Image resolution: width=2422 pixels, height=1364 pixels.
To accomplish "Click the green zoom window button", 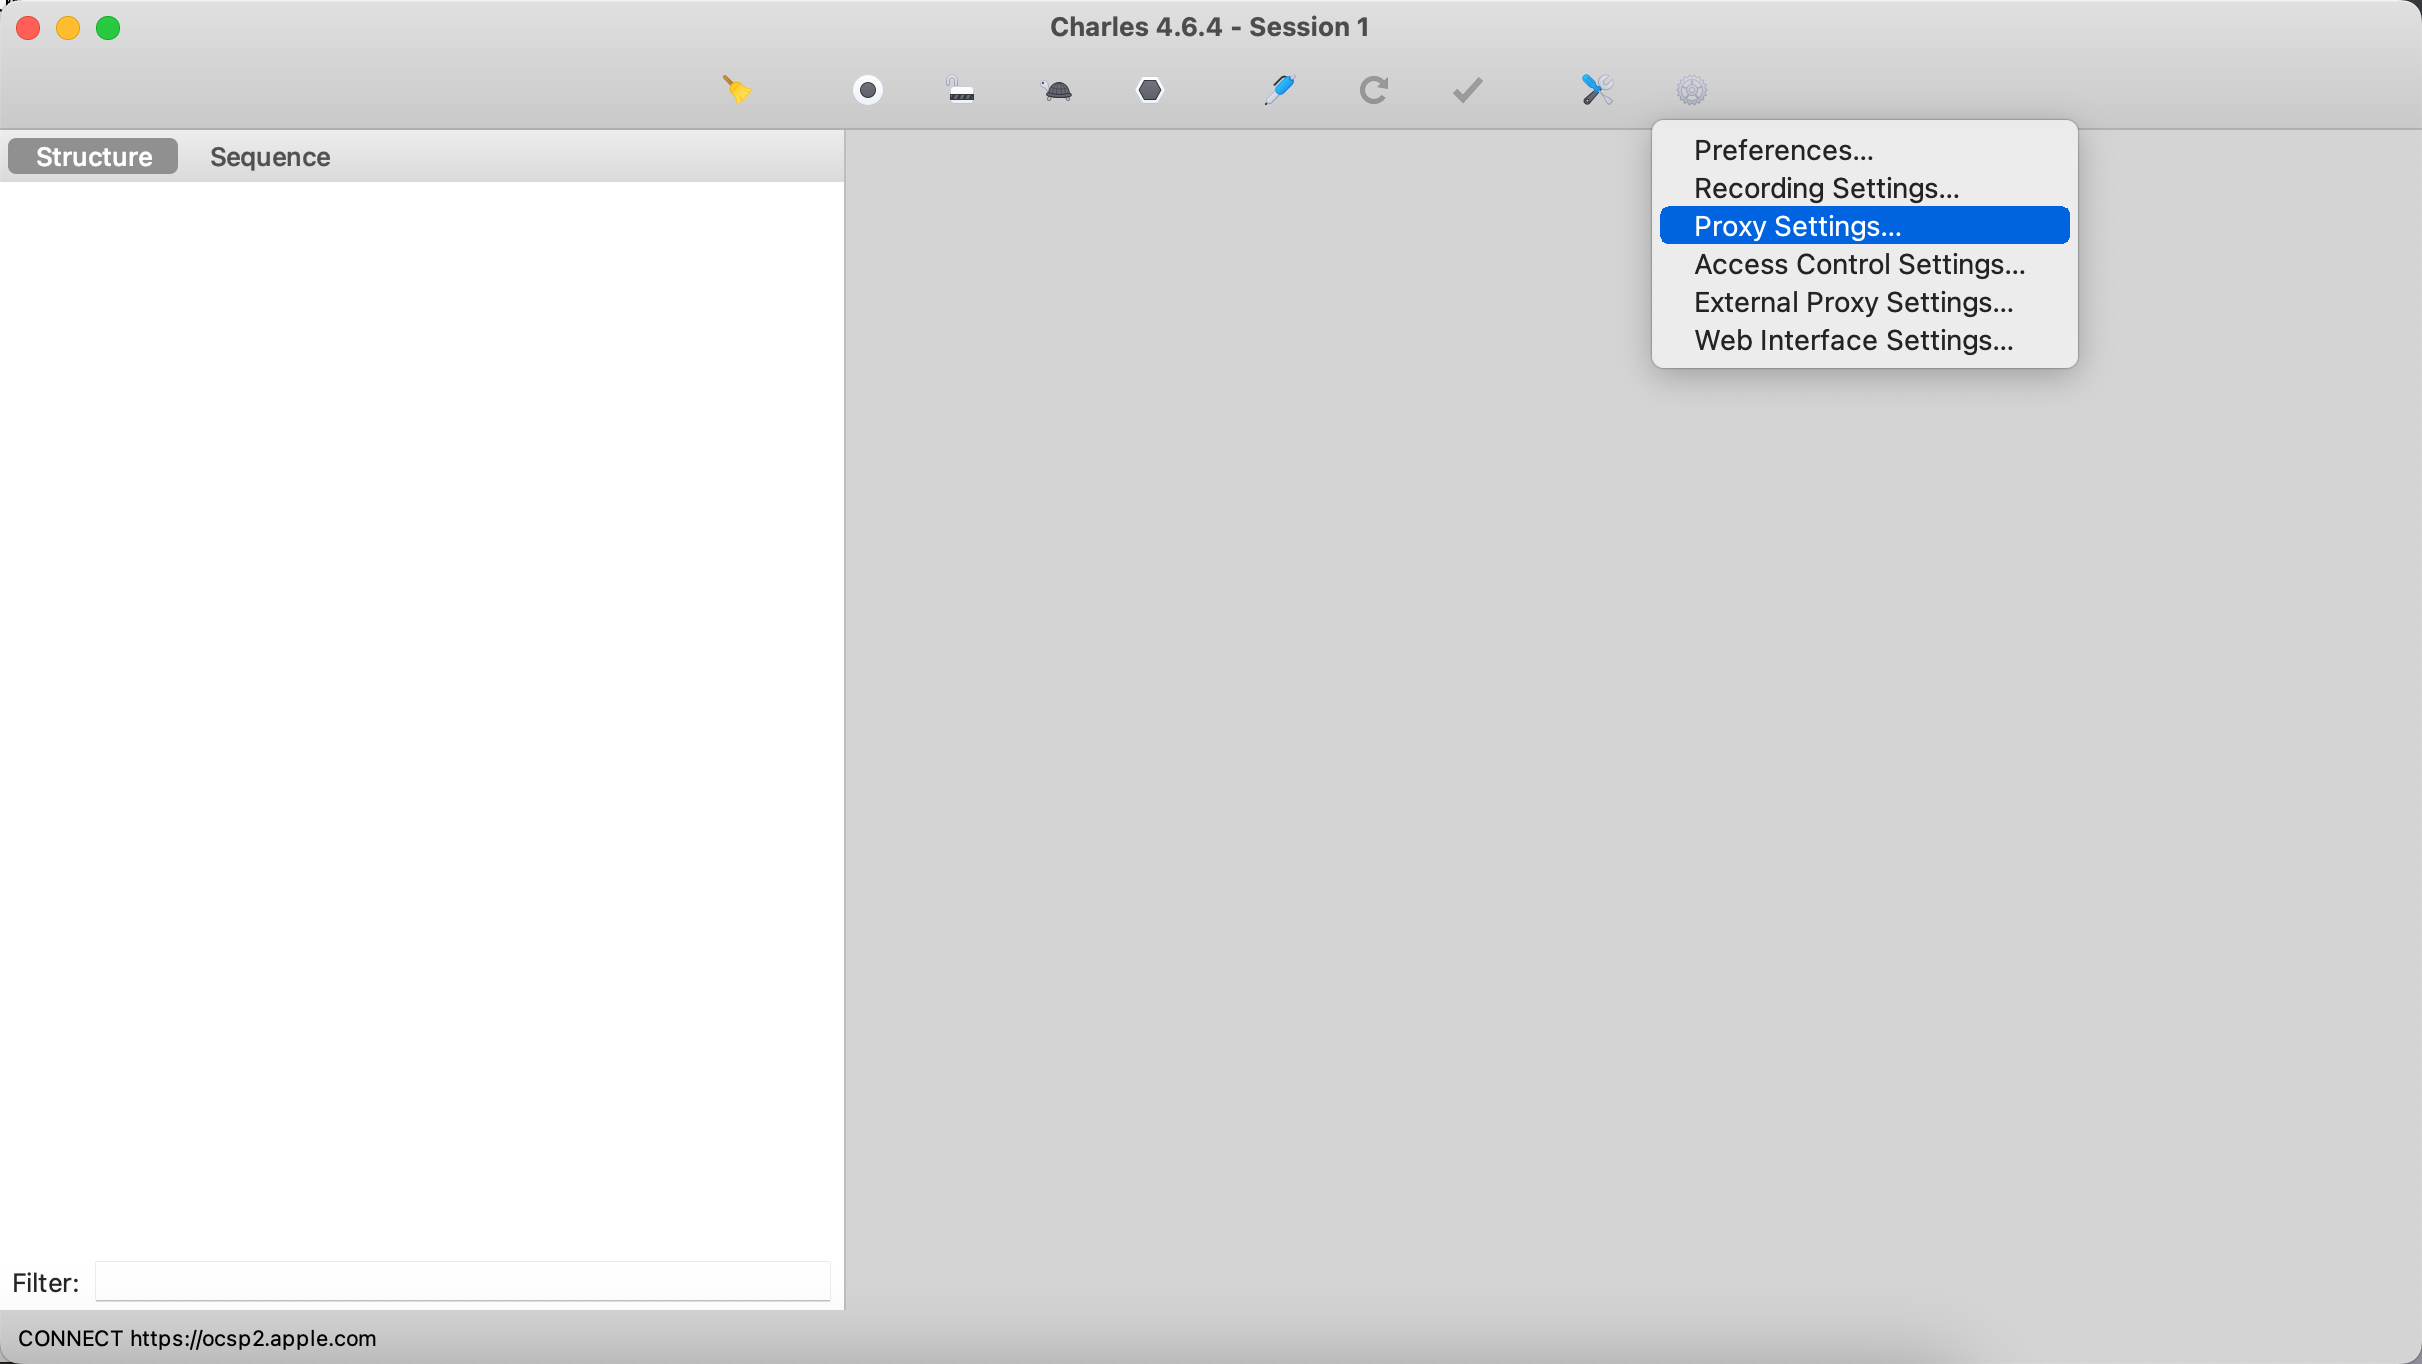I will [x=108, y=28].
